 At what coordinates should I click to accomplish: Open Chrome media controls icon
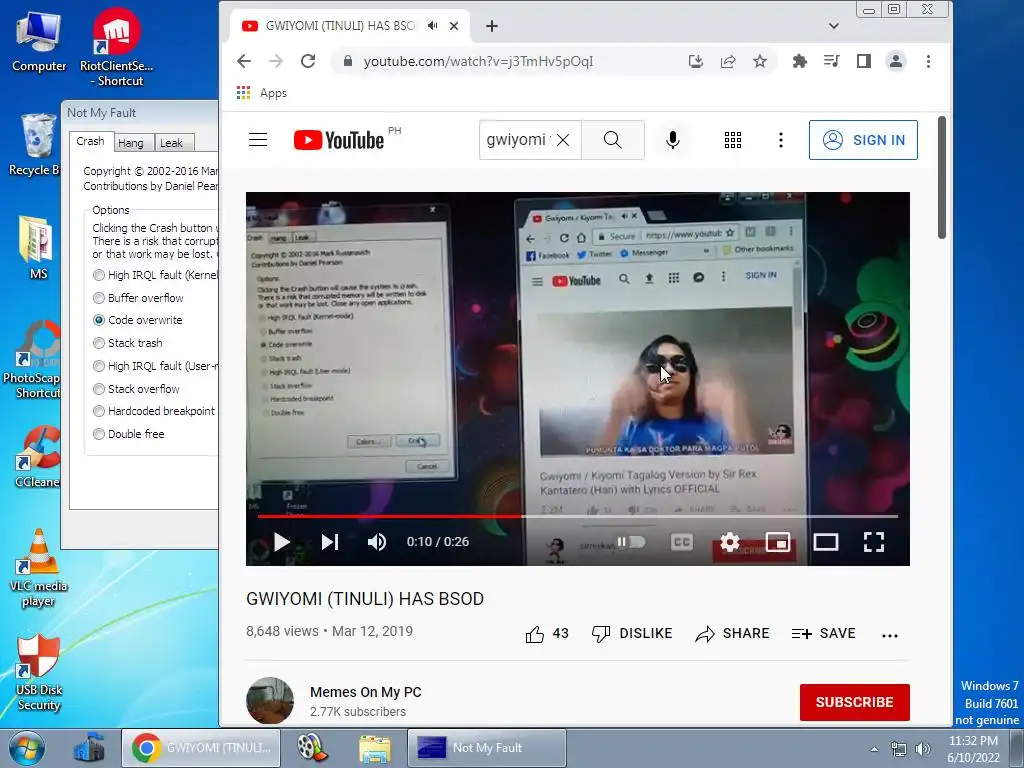(831, 61)
